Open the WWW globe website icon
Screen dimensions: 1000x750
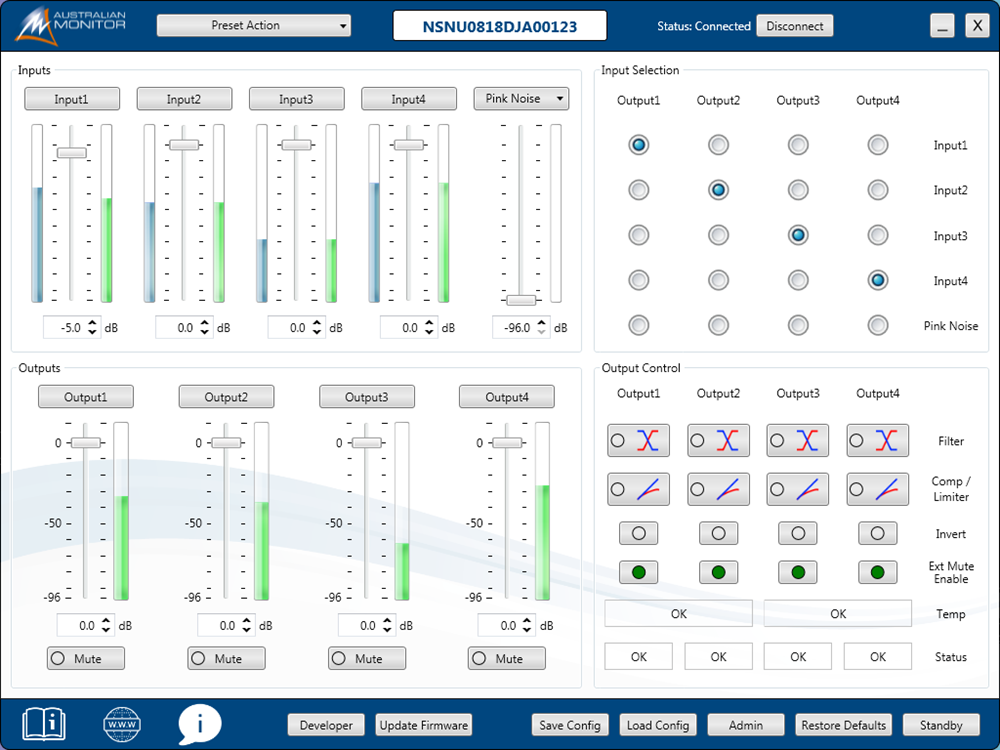tap(122, 723)
